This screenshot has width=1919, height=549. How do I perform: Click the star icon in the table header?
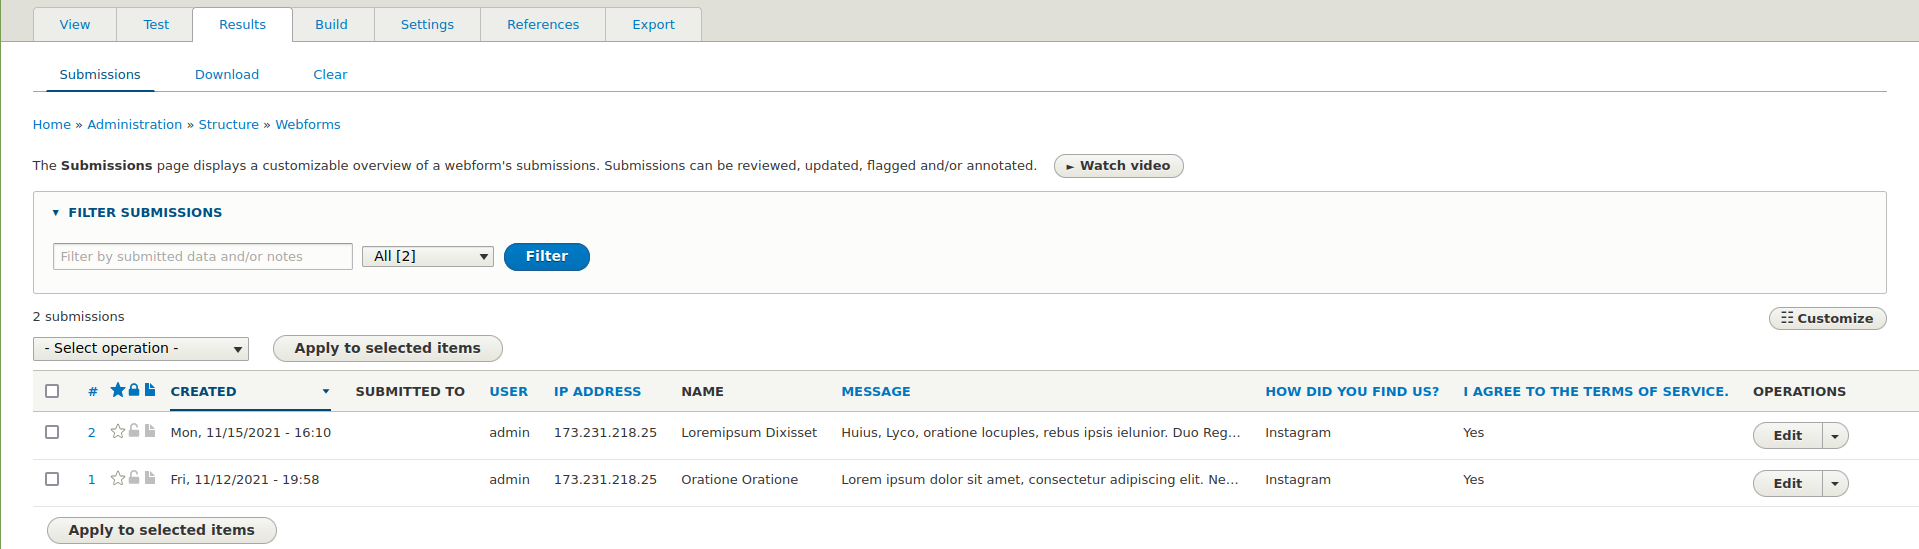pyautogui.click(x=118, y=390)
